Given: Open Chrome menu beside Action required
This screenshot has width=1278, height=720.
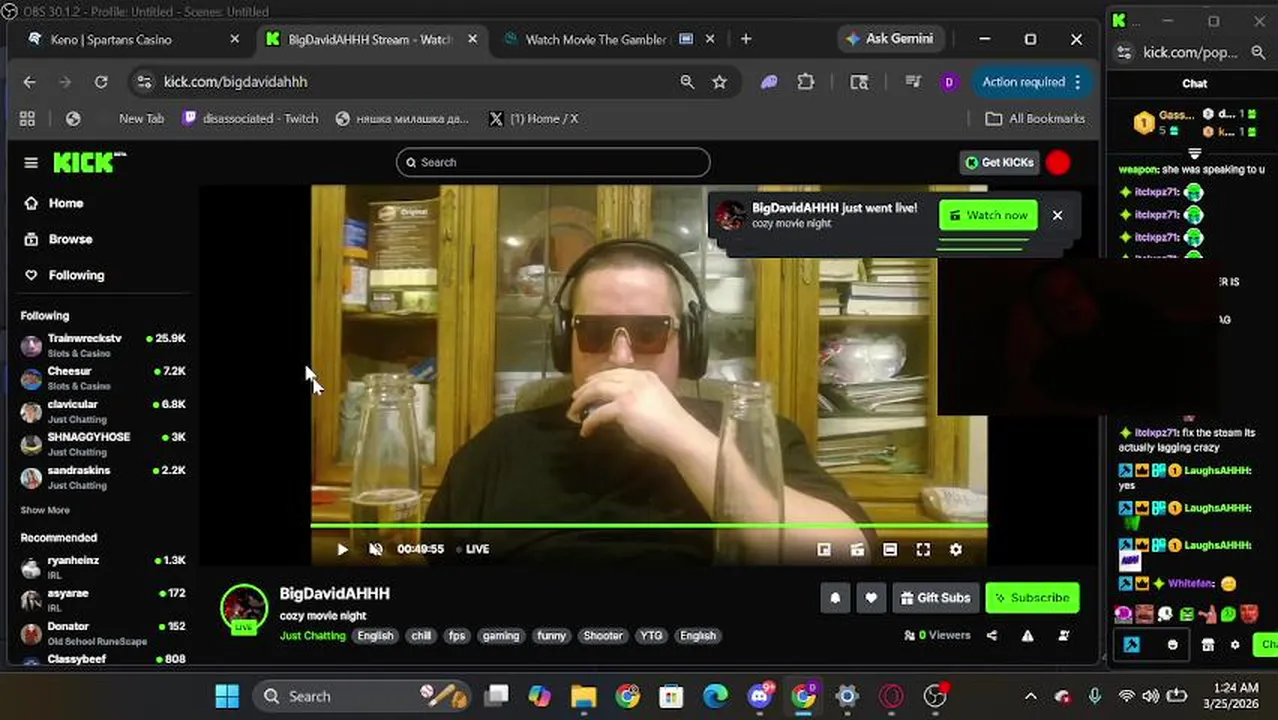Looking at the screenshot, I should click(1077, 82).
